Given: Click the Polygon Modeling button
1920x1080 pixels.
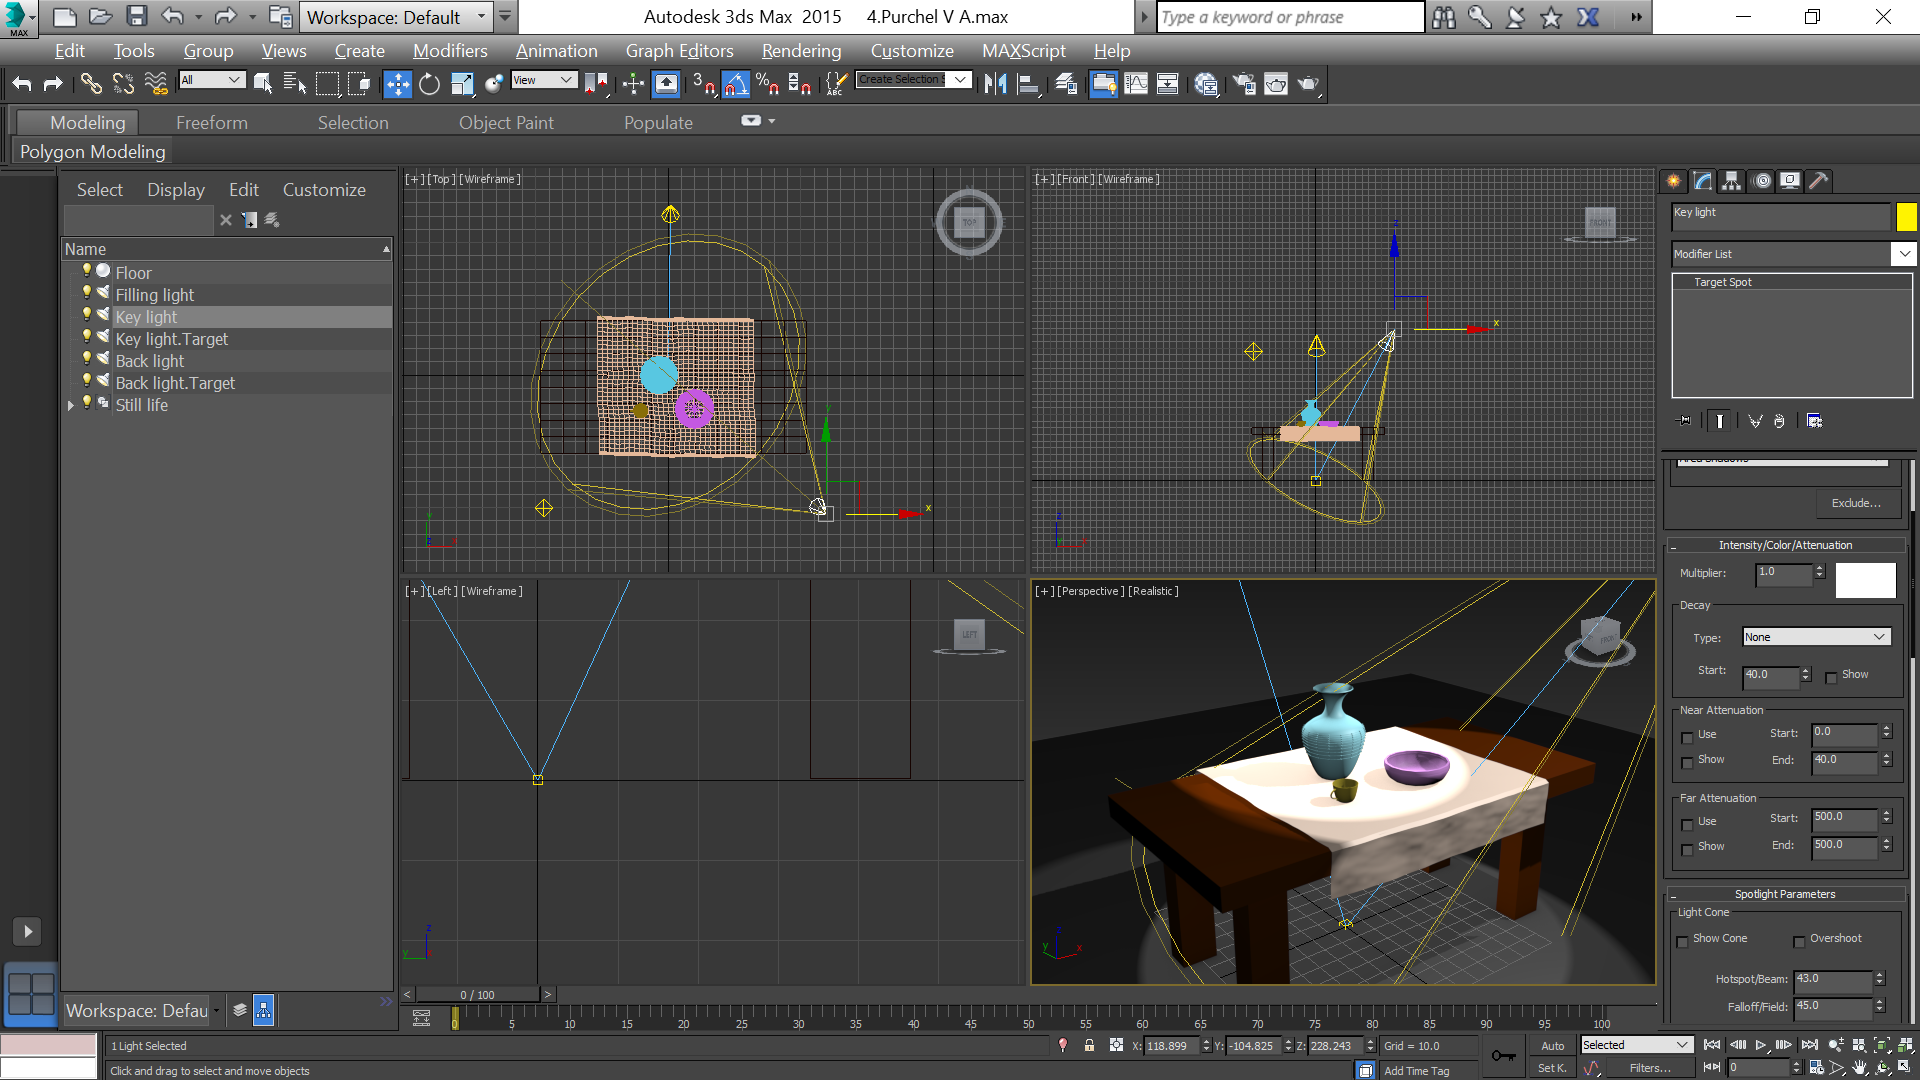Looking at the screenshot, I should pyautogui.click(x=92, y=152).
